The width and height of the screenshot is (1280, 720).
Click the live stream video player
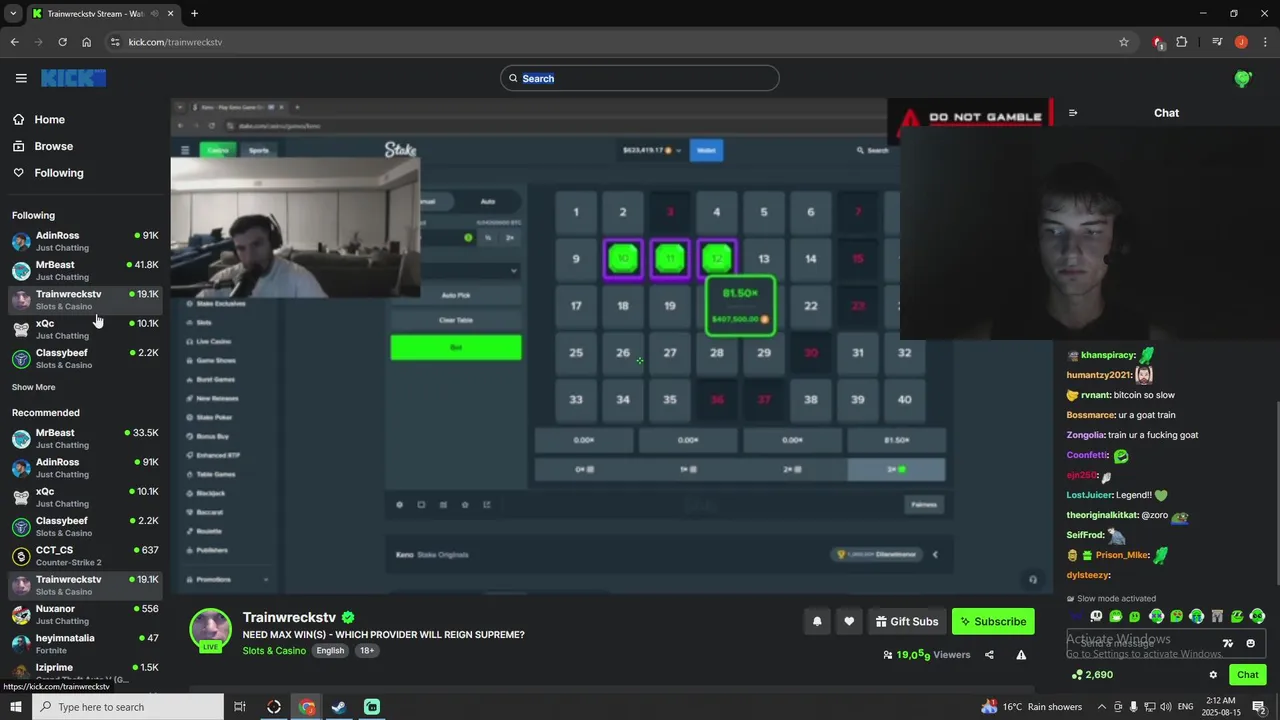(x=612, y=346)
